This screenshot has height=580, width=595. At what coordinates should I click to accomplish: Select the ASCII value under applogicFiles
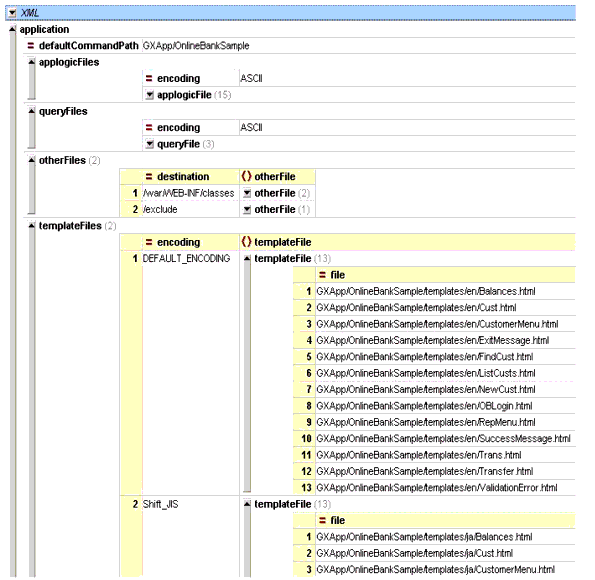pyautogui.click(x=251, y=79)
